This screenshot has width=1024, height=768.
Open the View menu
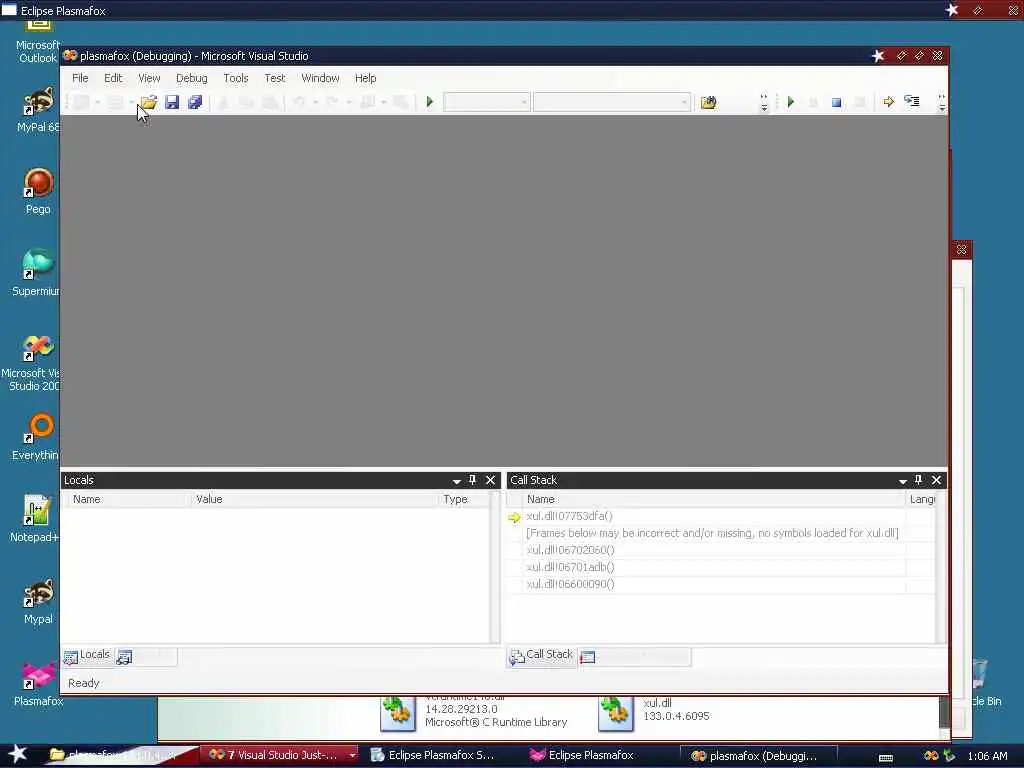tap(149, 78)
